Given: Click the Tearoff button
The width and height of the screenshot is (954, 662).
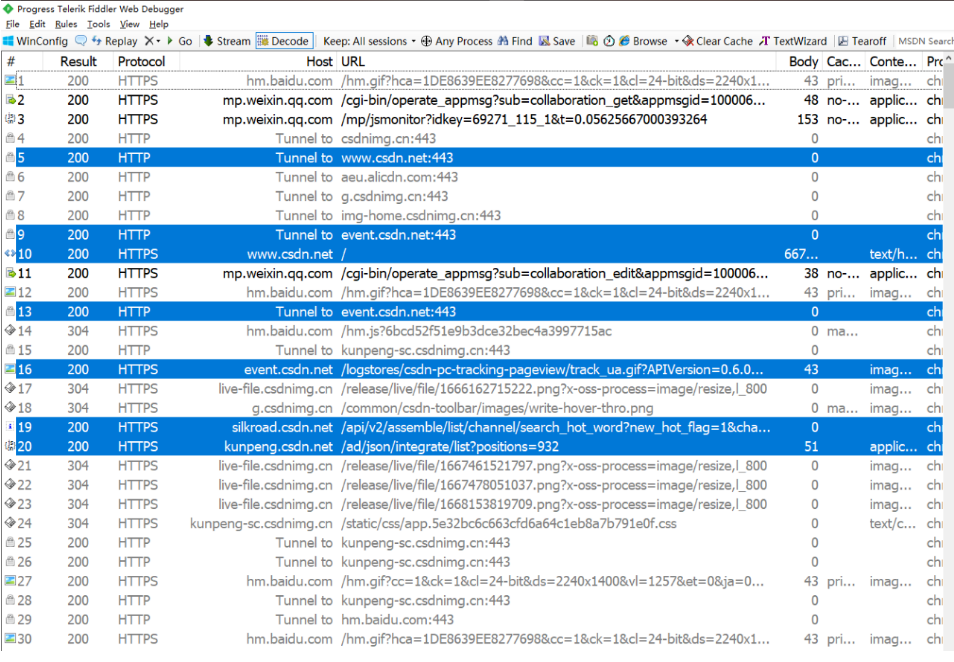Looking at the screenshot, I should tap(862, 41).
